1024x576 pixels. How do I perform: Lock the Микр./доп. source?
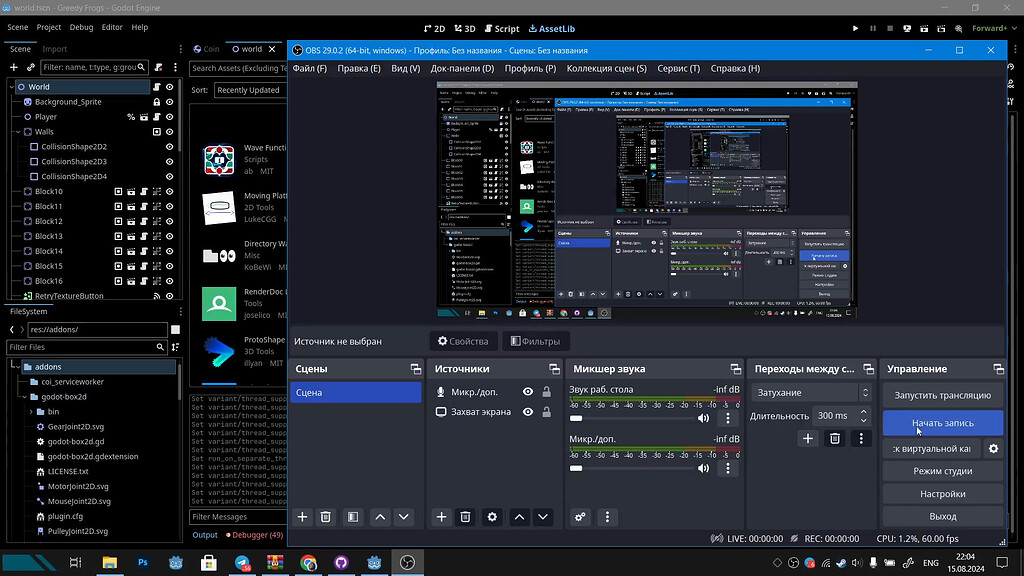click(x=547, y=392)
